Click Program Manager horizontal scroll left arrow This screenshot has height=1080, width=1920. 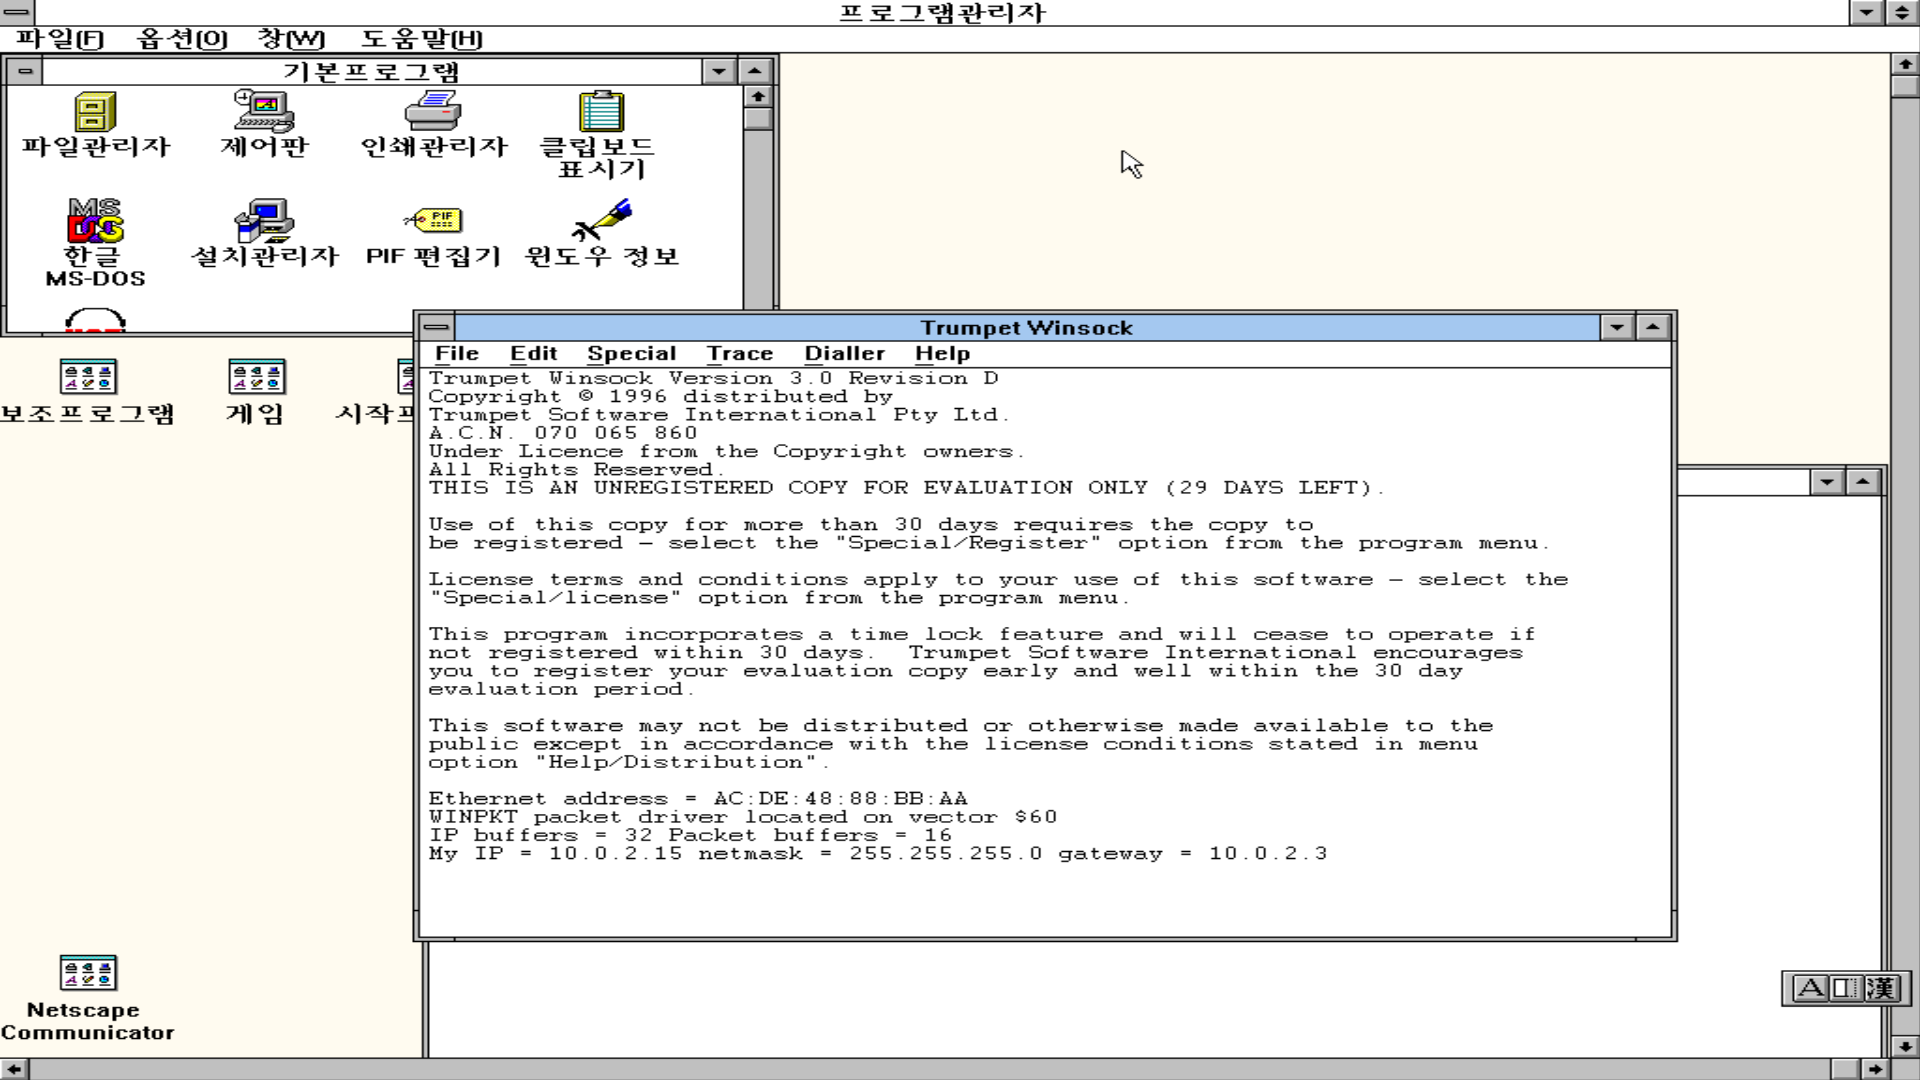[x=14, y=1069]
